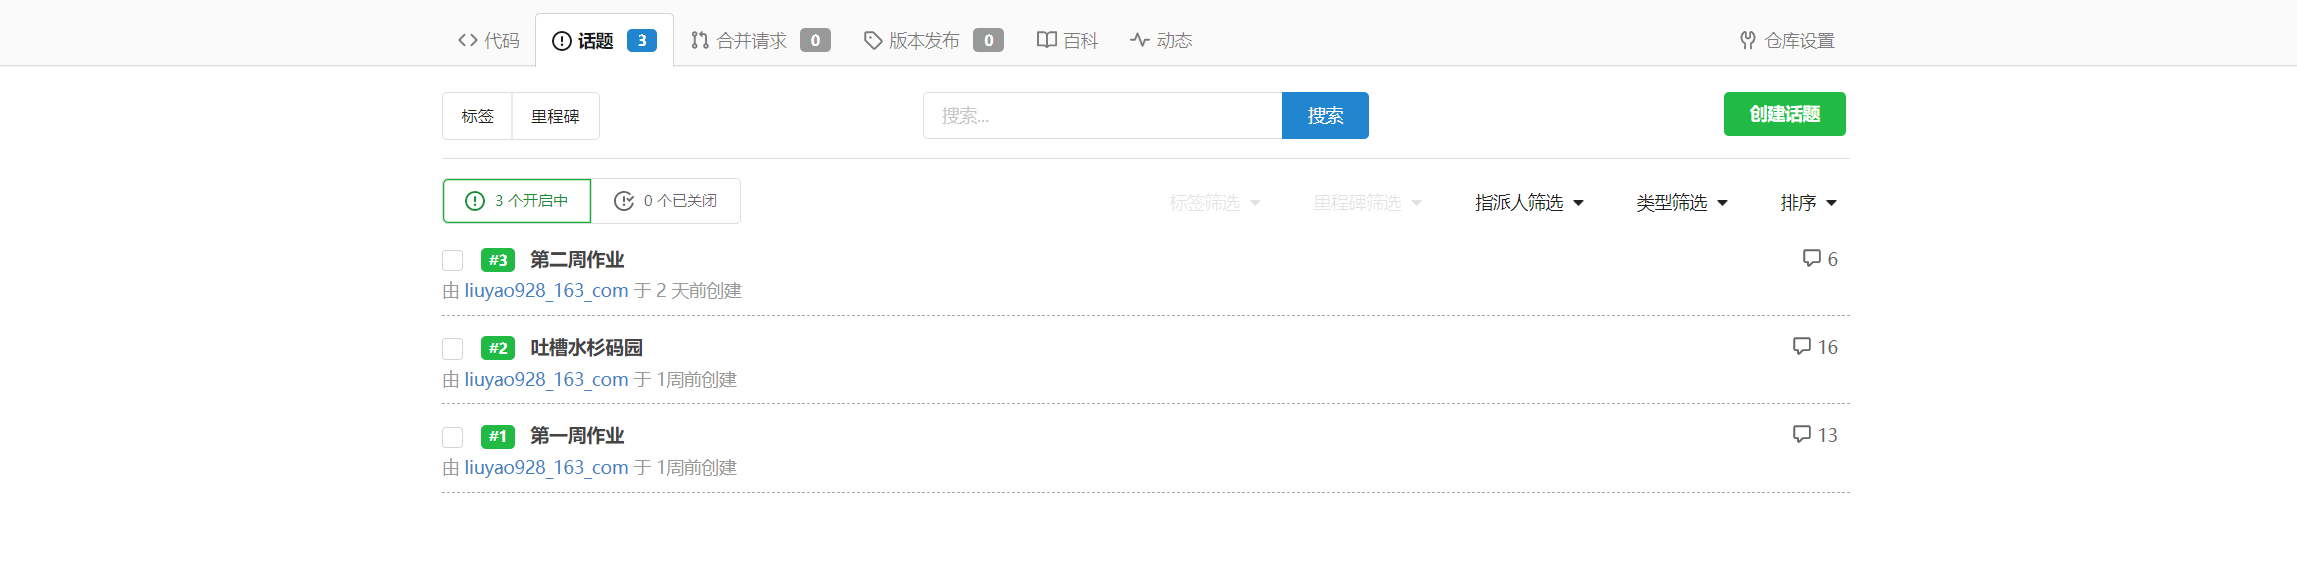Tick the checkbox for 第二周作业
Screen dimensions: 2297x588
pos(453,261)
